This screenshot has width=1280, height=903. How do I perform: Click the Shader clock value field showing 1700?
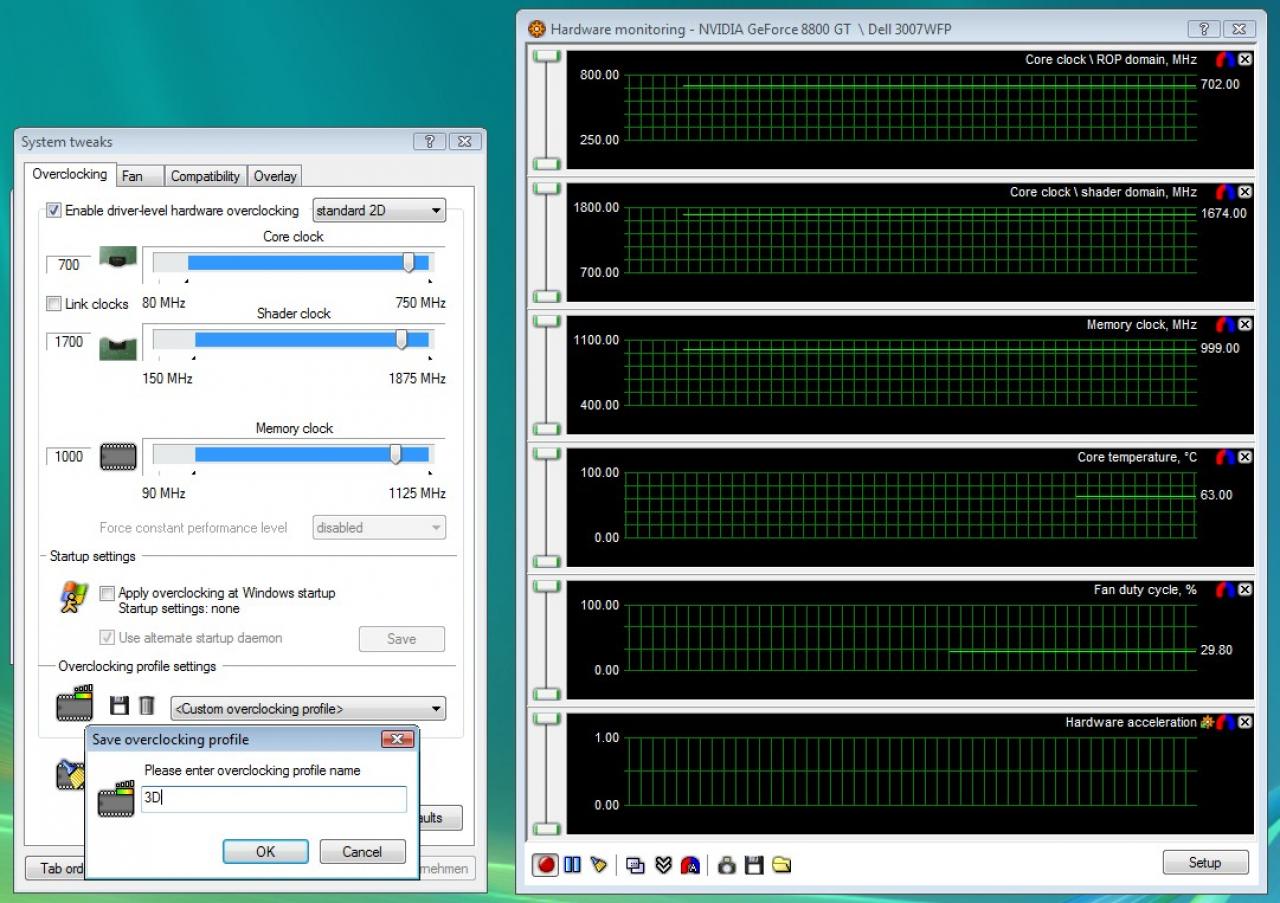click(x=69, y=342)
